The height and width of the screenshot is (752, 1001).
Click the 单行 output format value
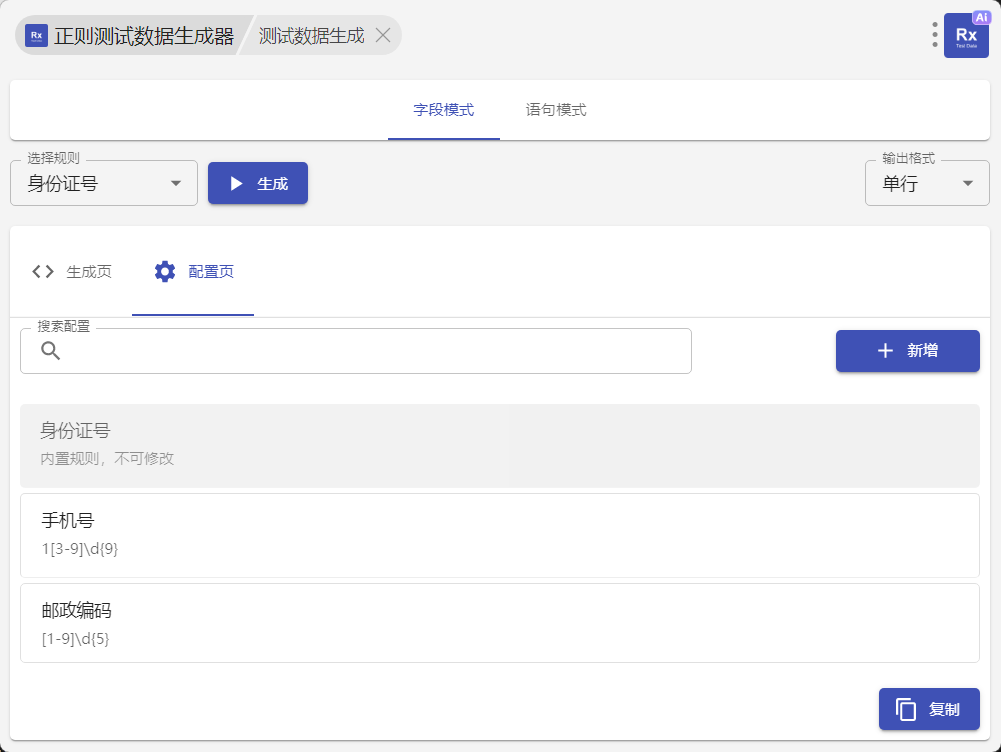(x=900, y=184)
